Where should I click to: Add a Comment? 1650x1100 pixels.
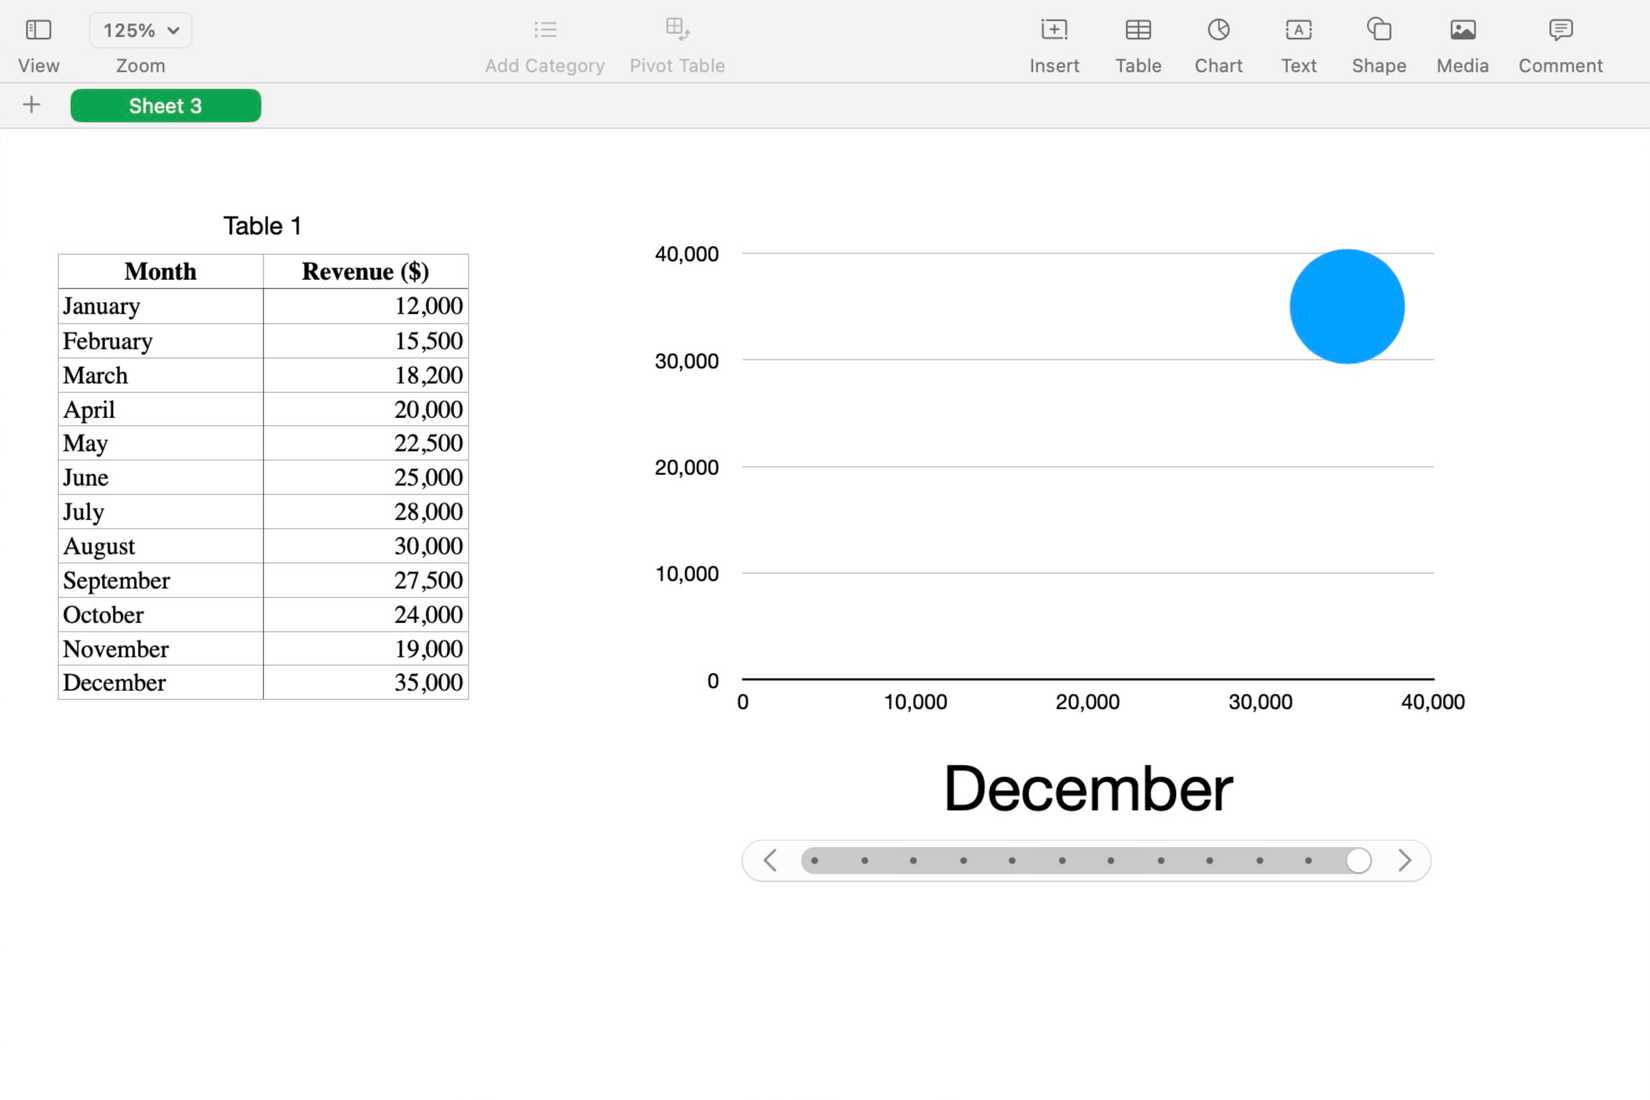click(x=1559, y=42)
